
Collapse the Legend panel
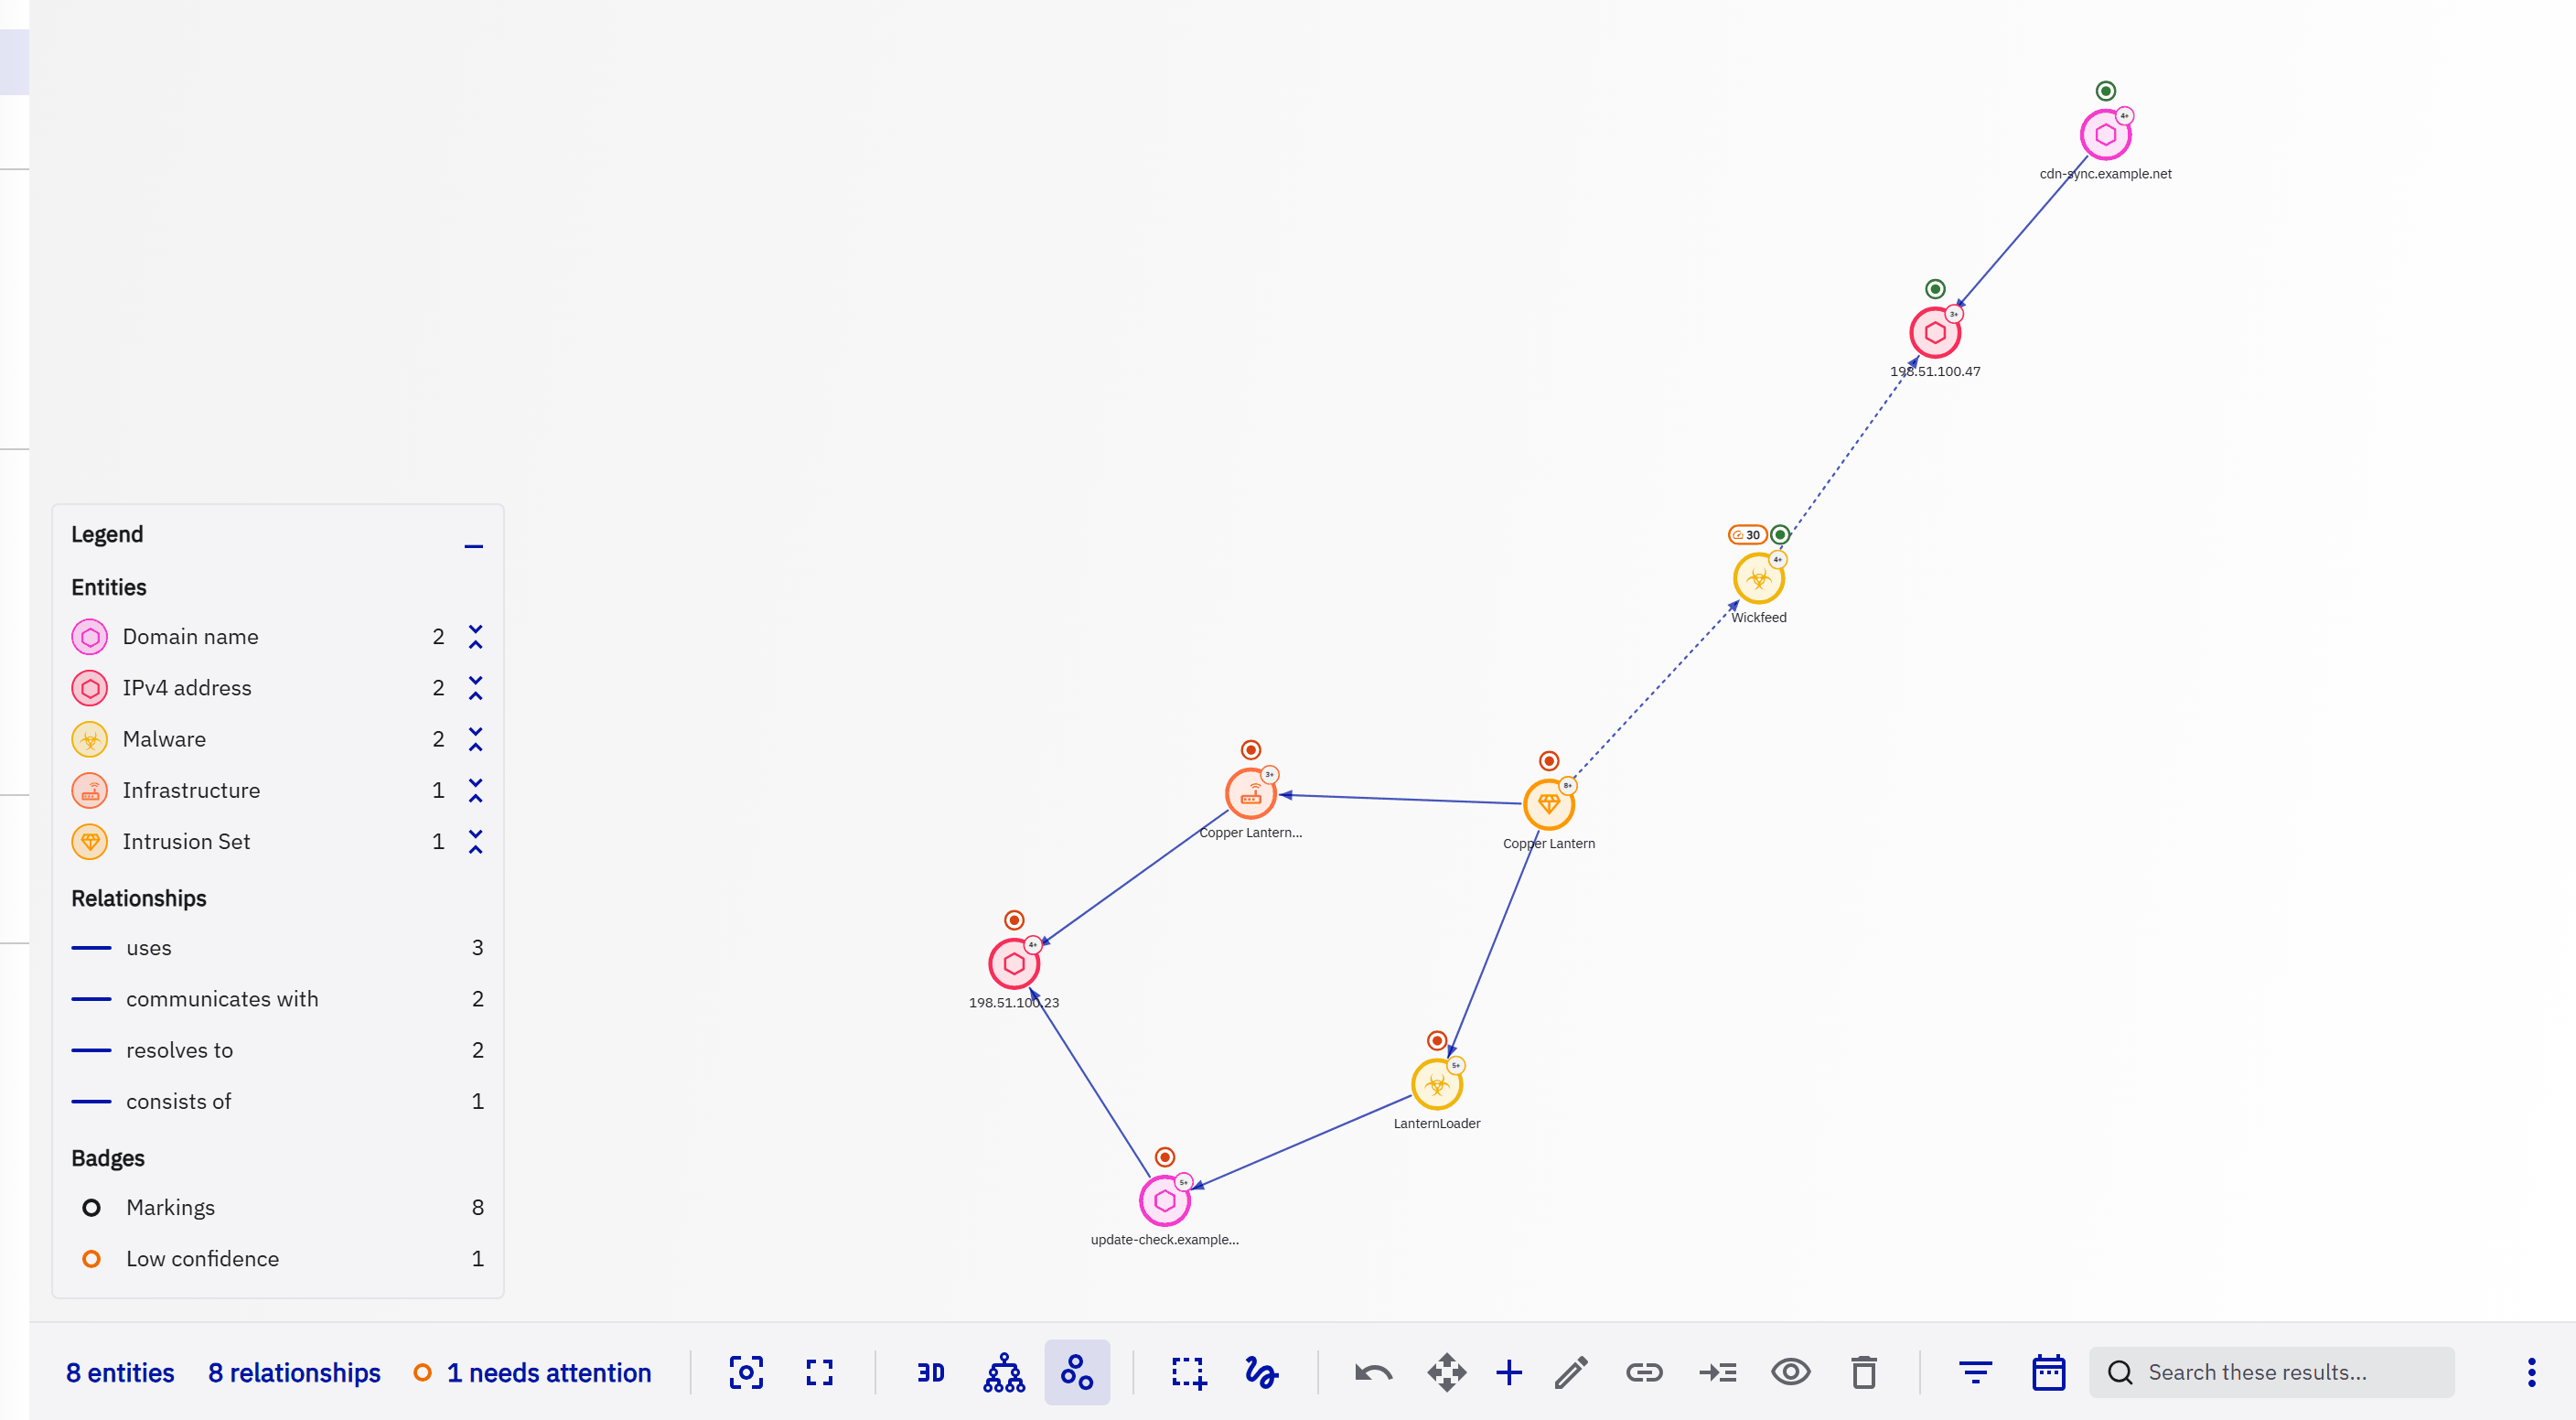tap(473, 546)
